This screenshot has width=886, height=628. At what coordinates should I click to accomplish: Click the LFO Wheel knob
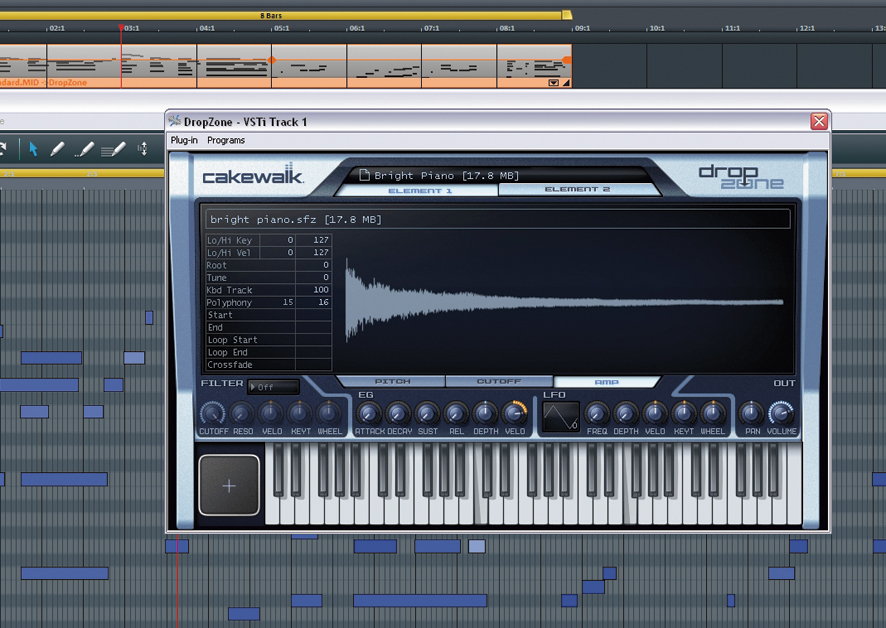(x=713, y=414)
